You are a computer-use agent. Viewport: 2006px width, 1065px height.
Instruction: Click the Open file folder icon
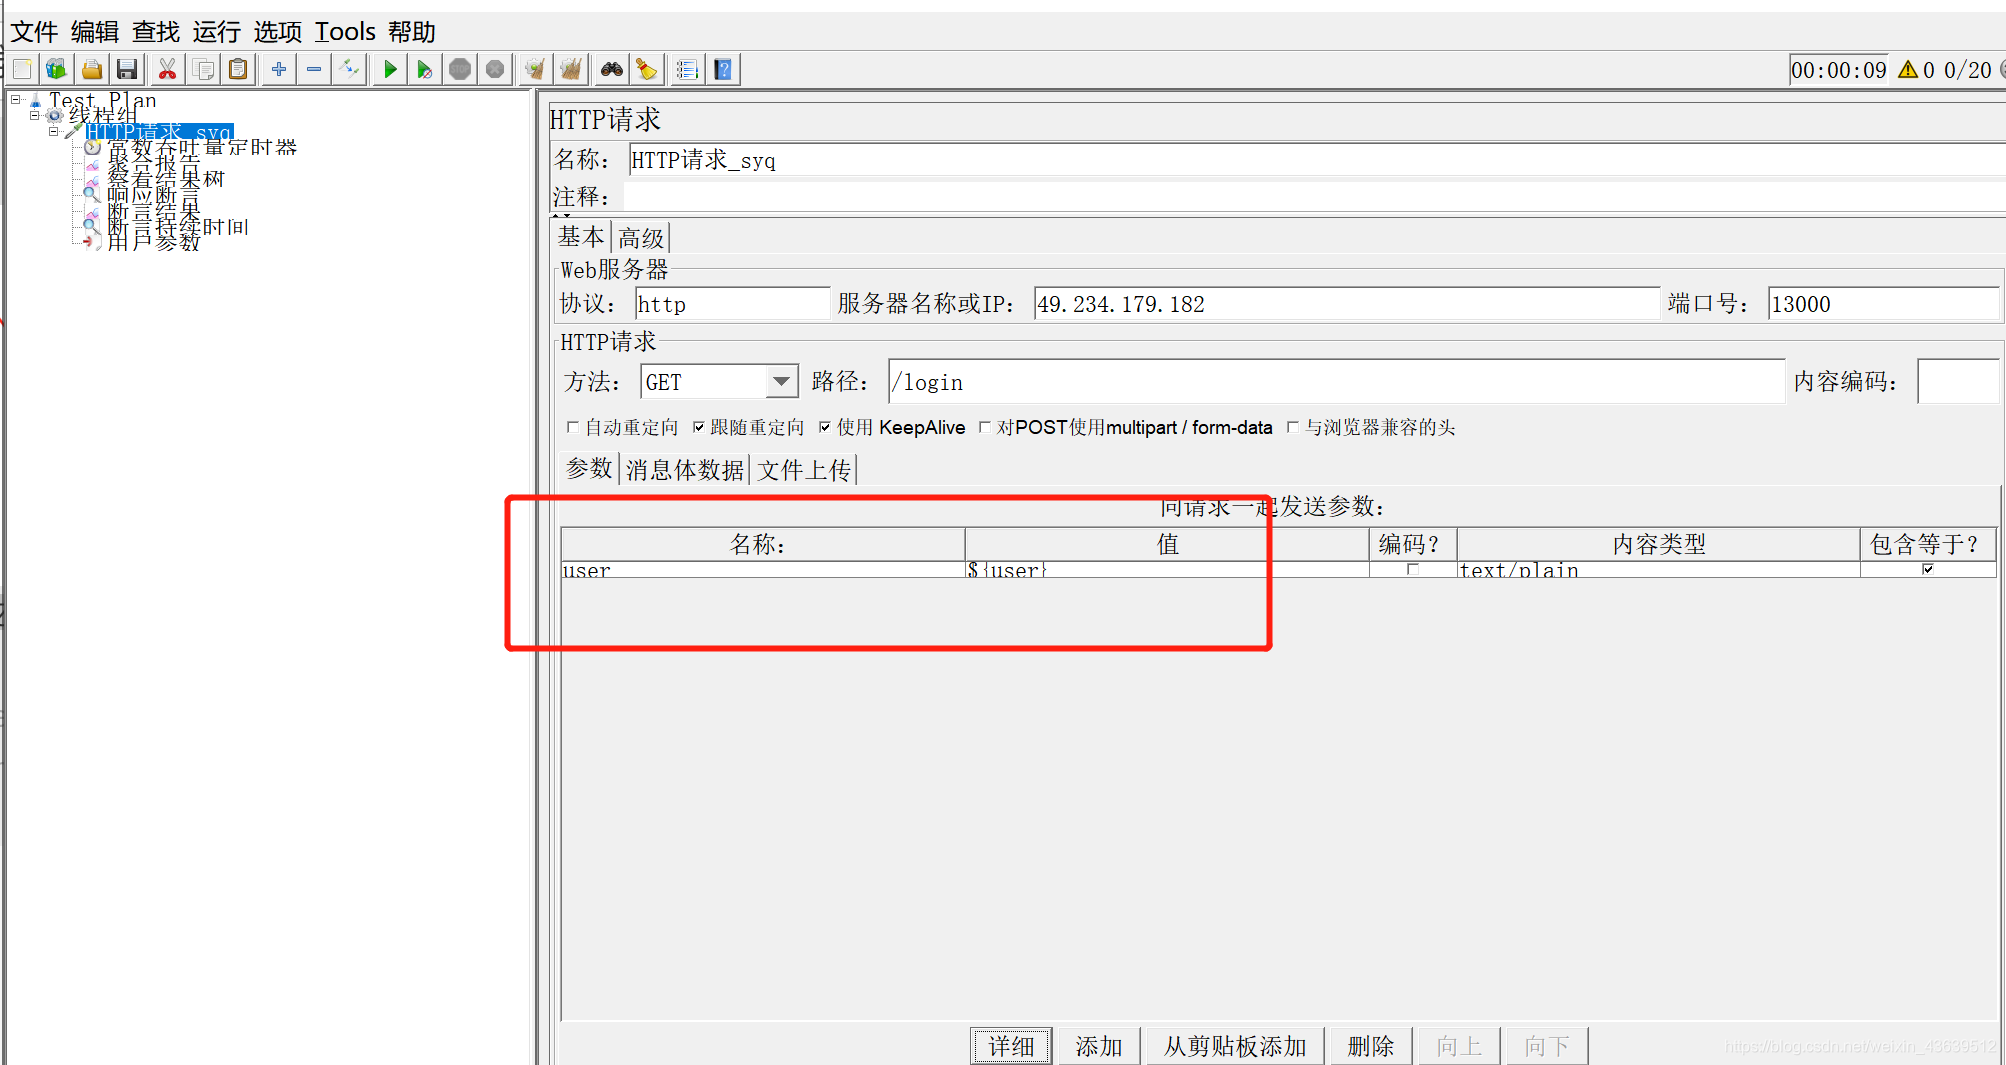(91, 69)
